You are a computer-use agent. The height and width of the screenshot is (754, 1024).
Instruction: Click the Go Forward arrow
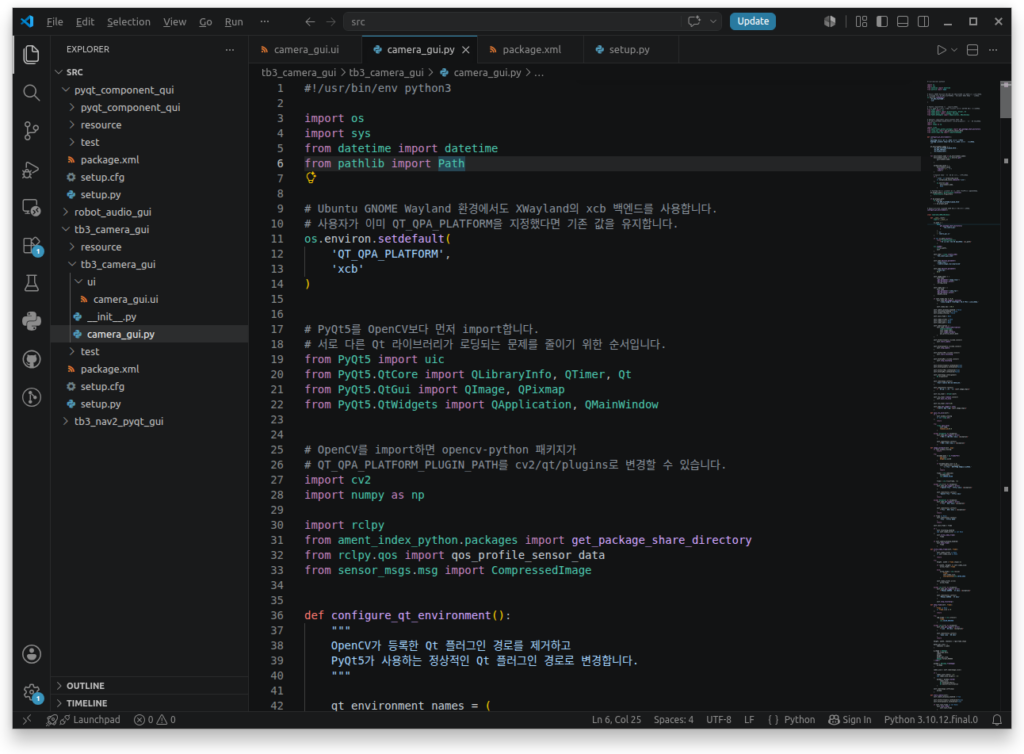[331, 22]
